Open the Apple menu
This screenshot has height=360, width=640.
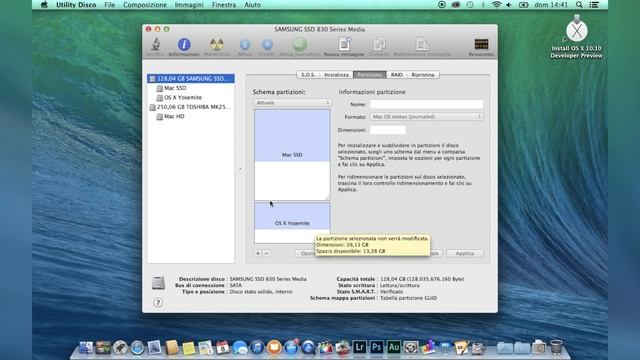click(44, 5)
